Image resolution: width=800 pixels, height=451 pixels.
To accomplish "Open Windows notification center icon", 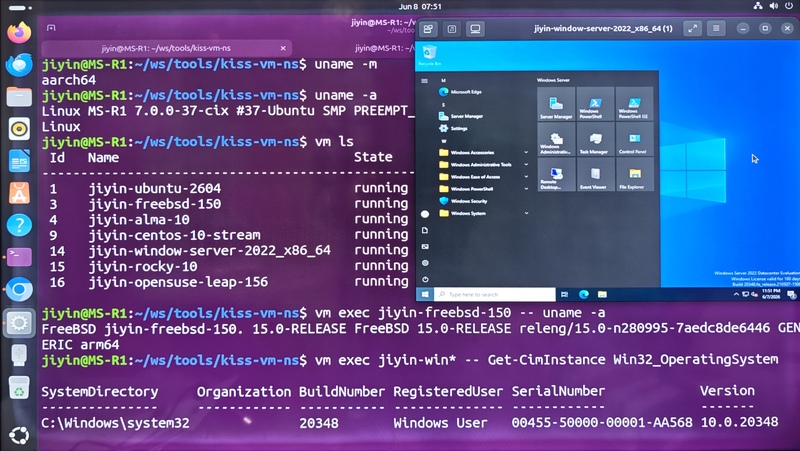I will 791,294.
